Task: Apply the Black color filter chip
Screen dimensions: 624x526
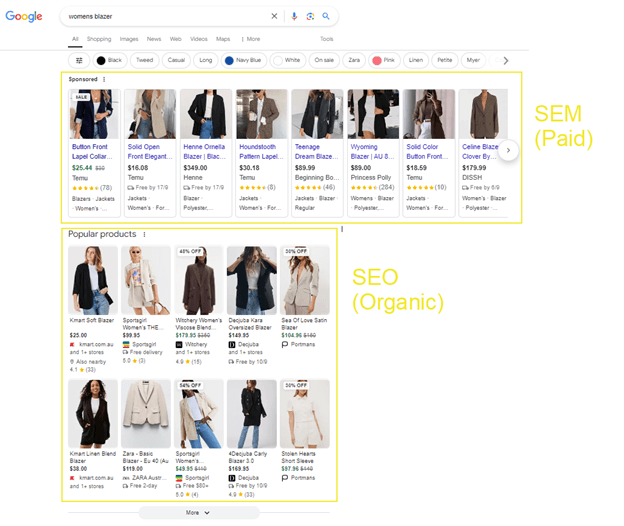Action: point(110,60)
